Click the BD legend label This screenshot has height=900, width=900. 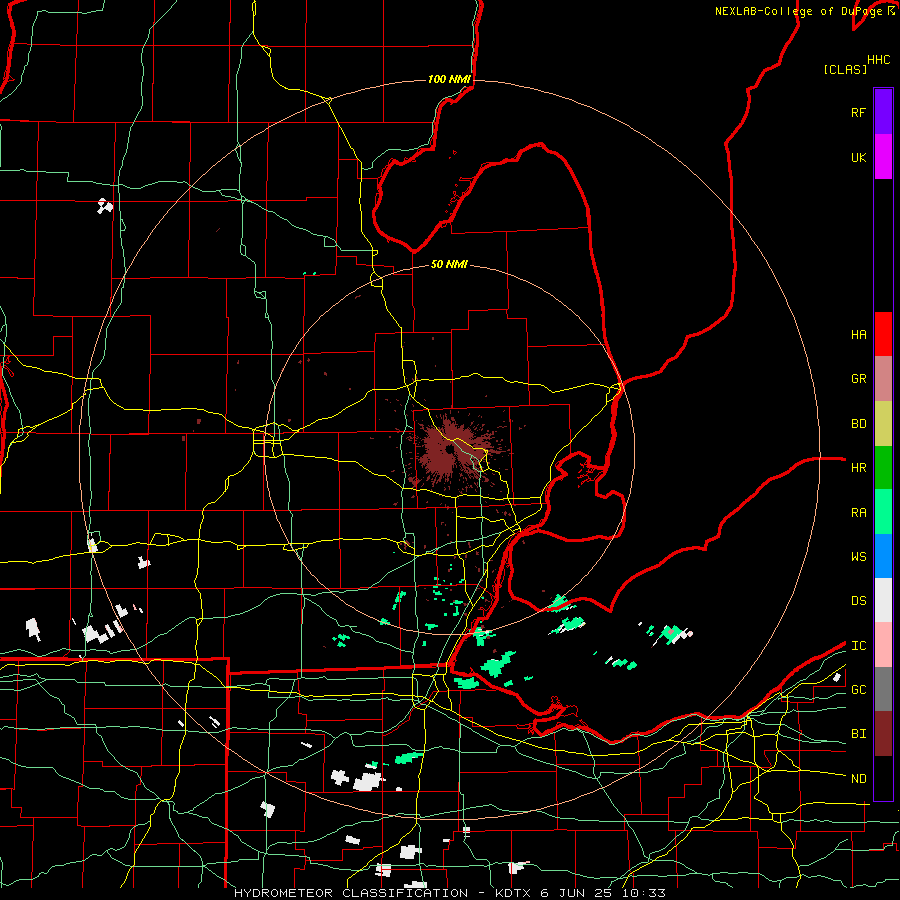[859, 424]
